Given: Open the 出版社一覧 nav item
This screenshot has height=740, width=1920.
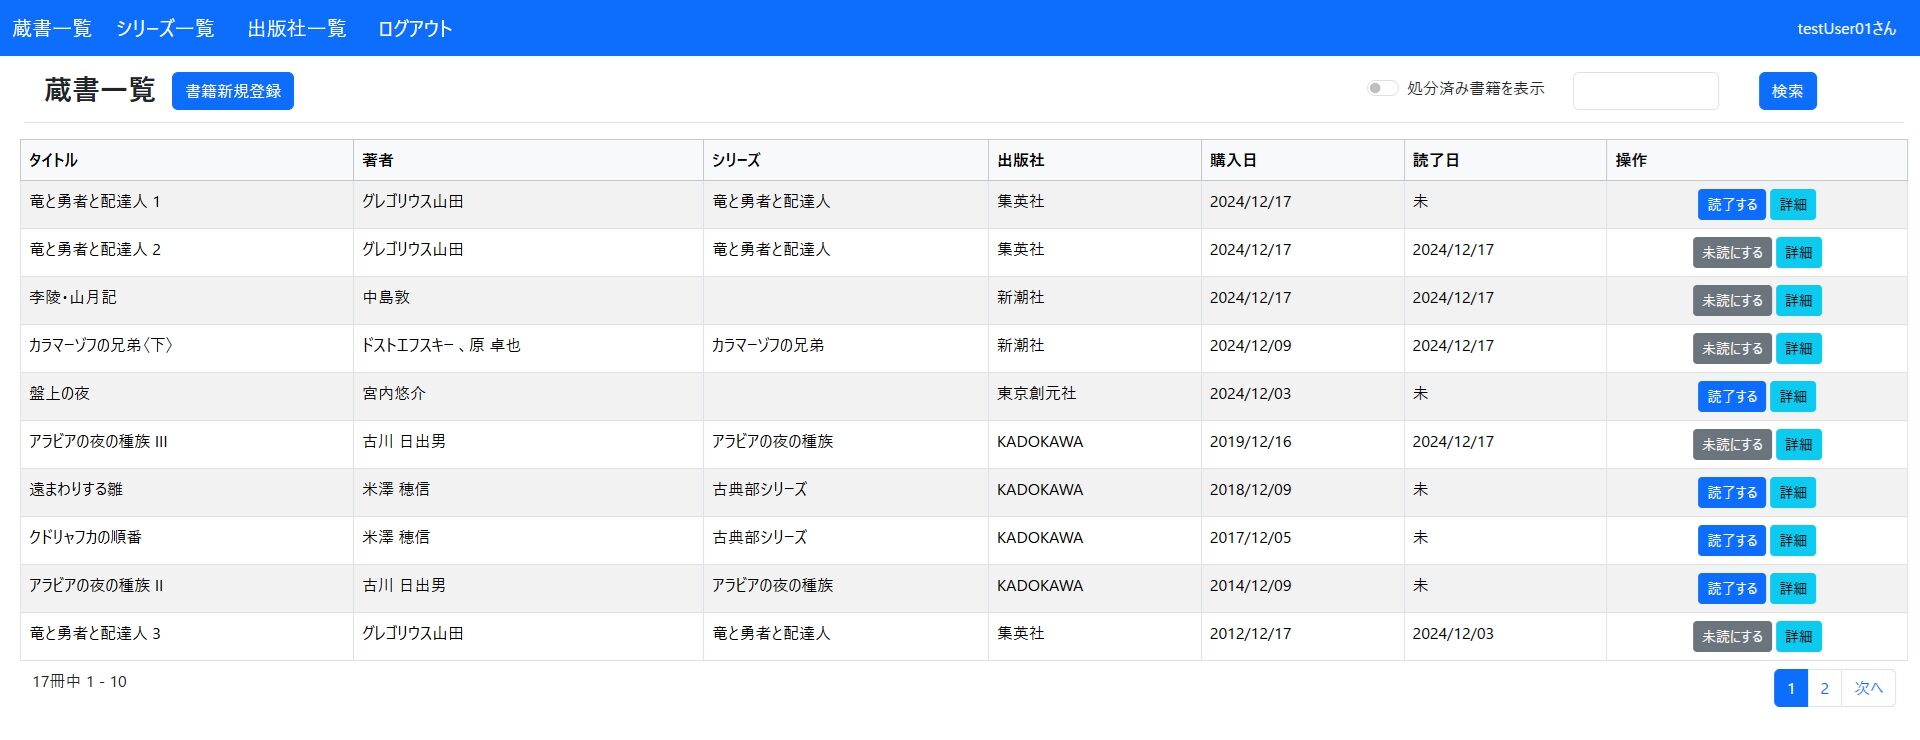Looking at the screenshot, I should pos(297,28).
